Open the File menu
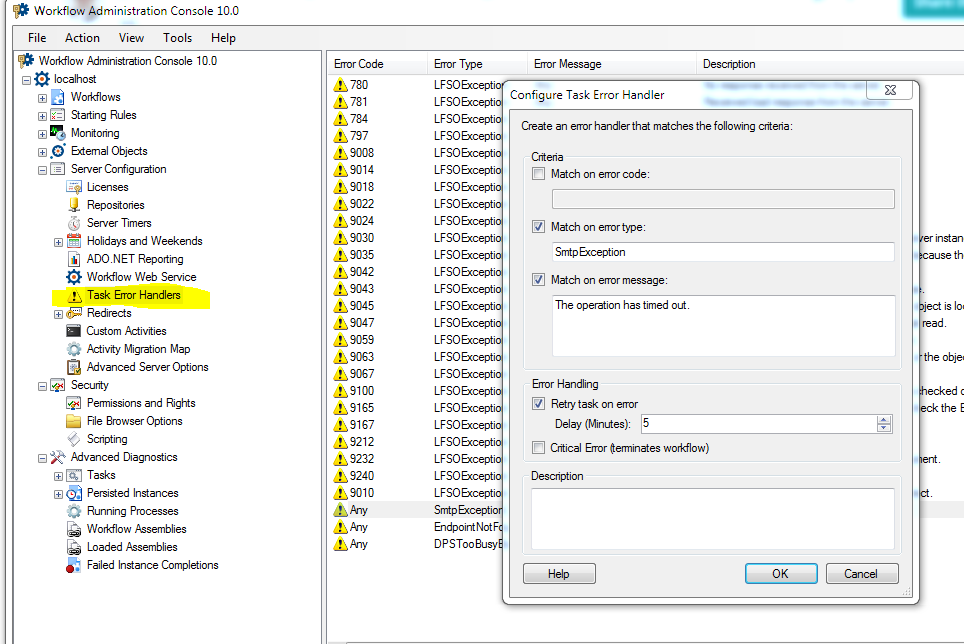The width and height of the screenshot is (964, 644). [37, 38]
